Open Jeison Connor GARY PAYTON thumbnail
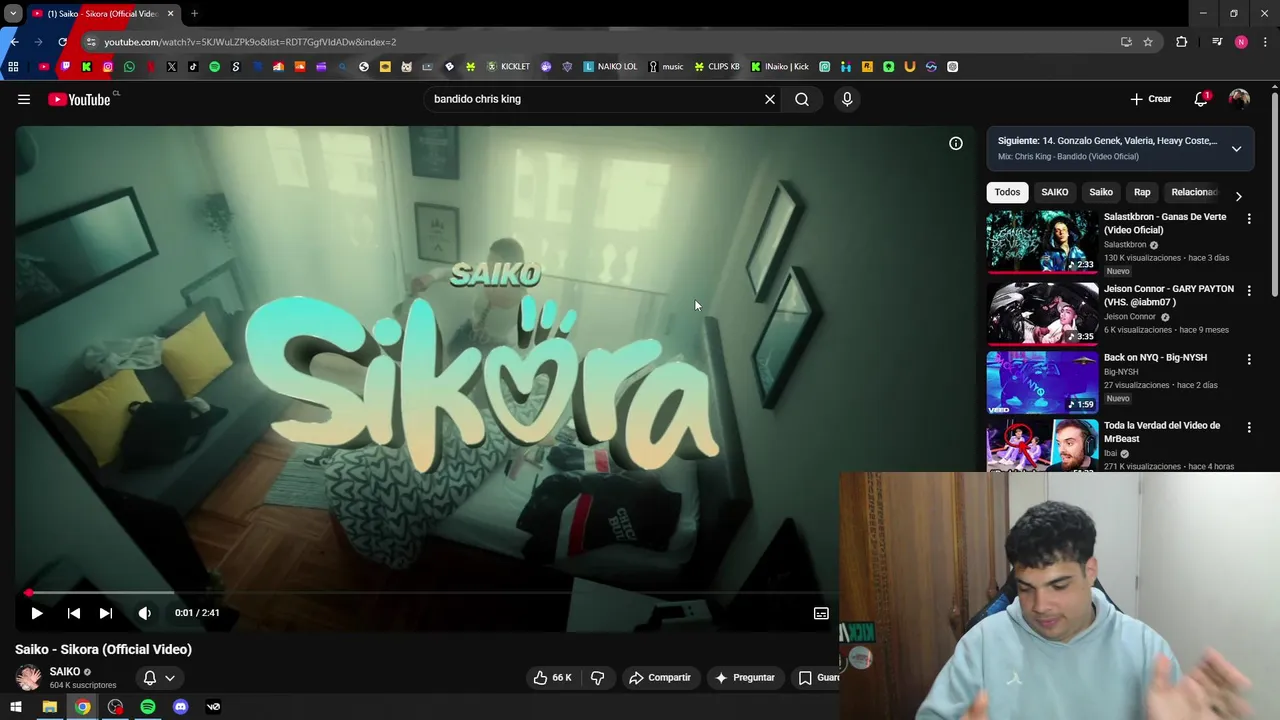 1042,313
